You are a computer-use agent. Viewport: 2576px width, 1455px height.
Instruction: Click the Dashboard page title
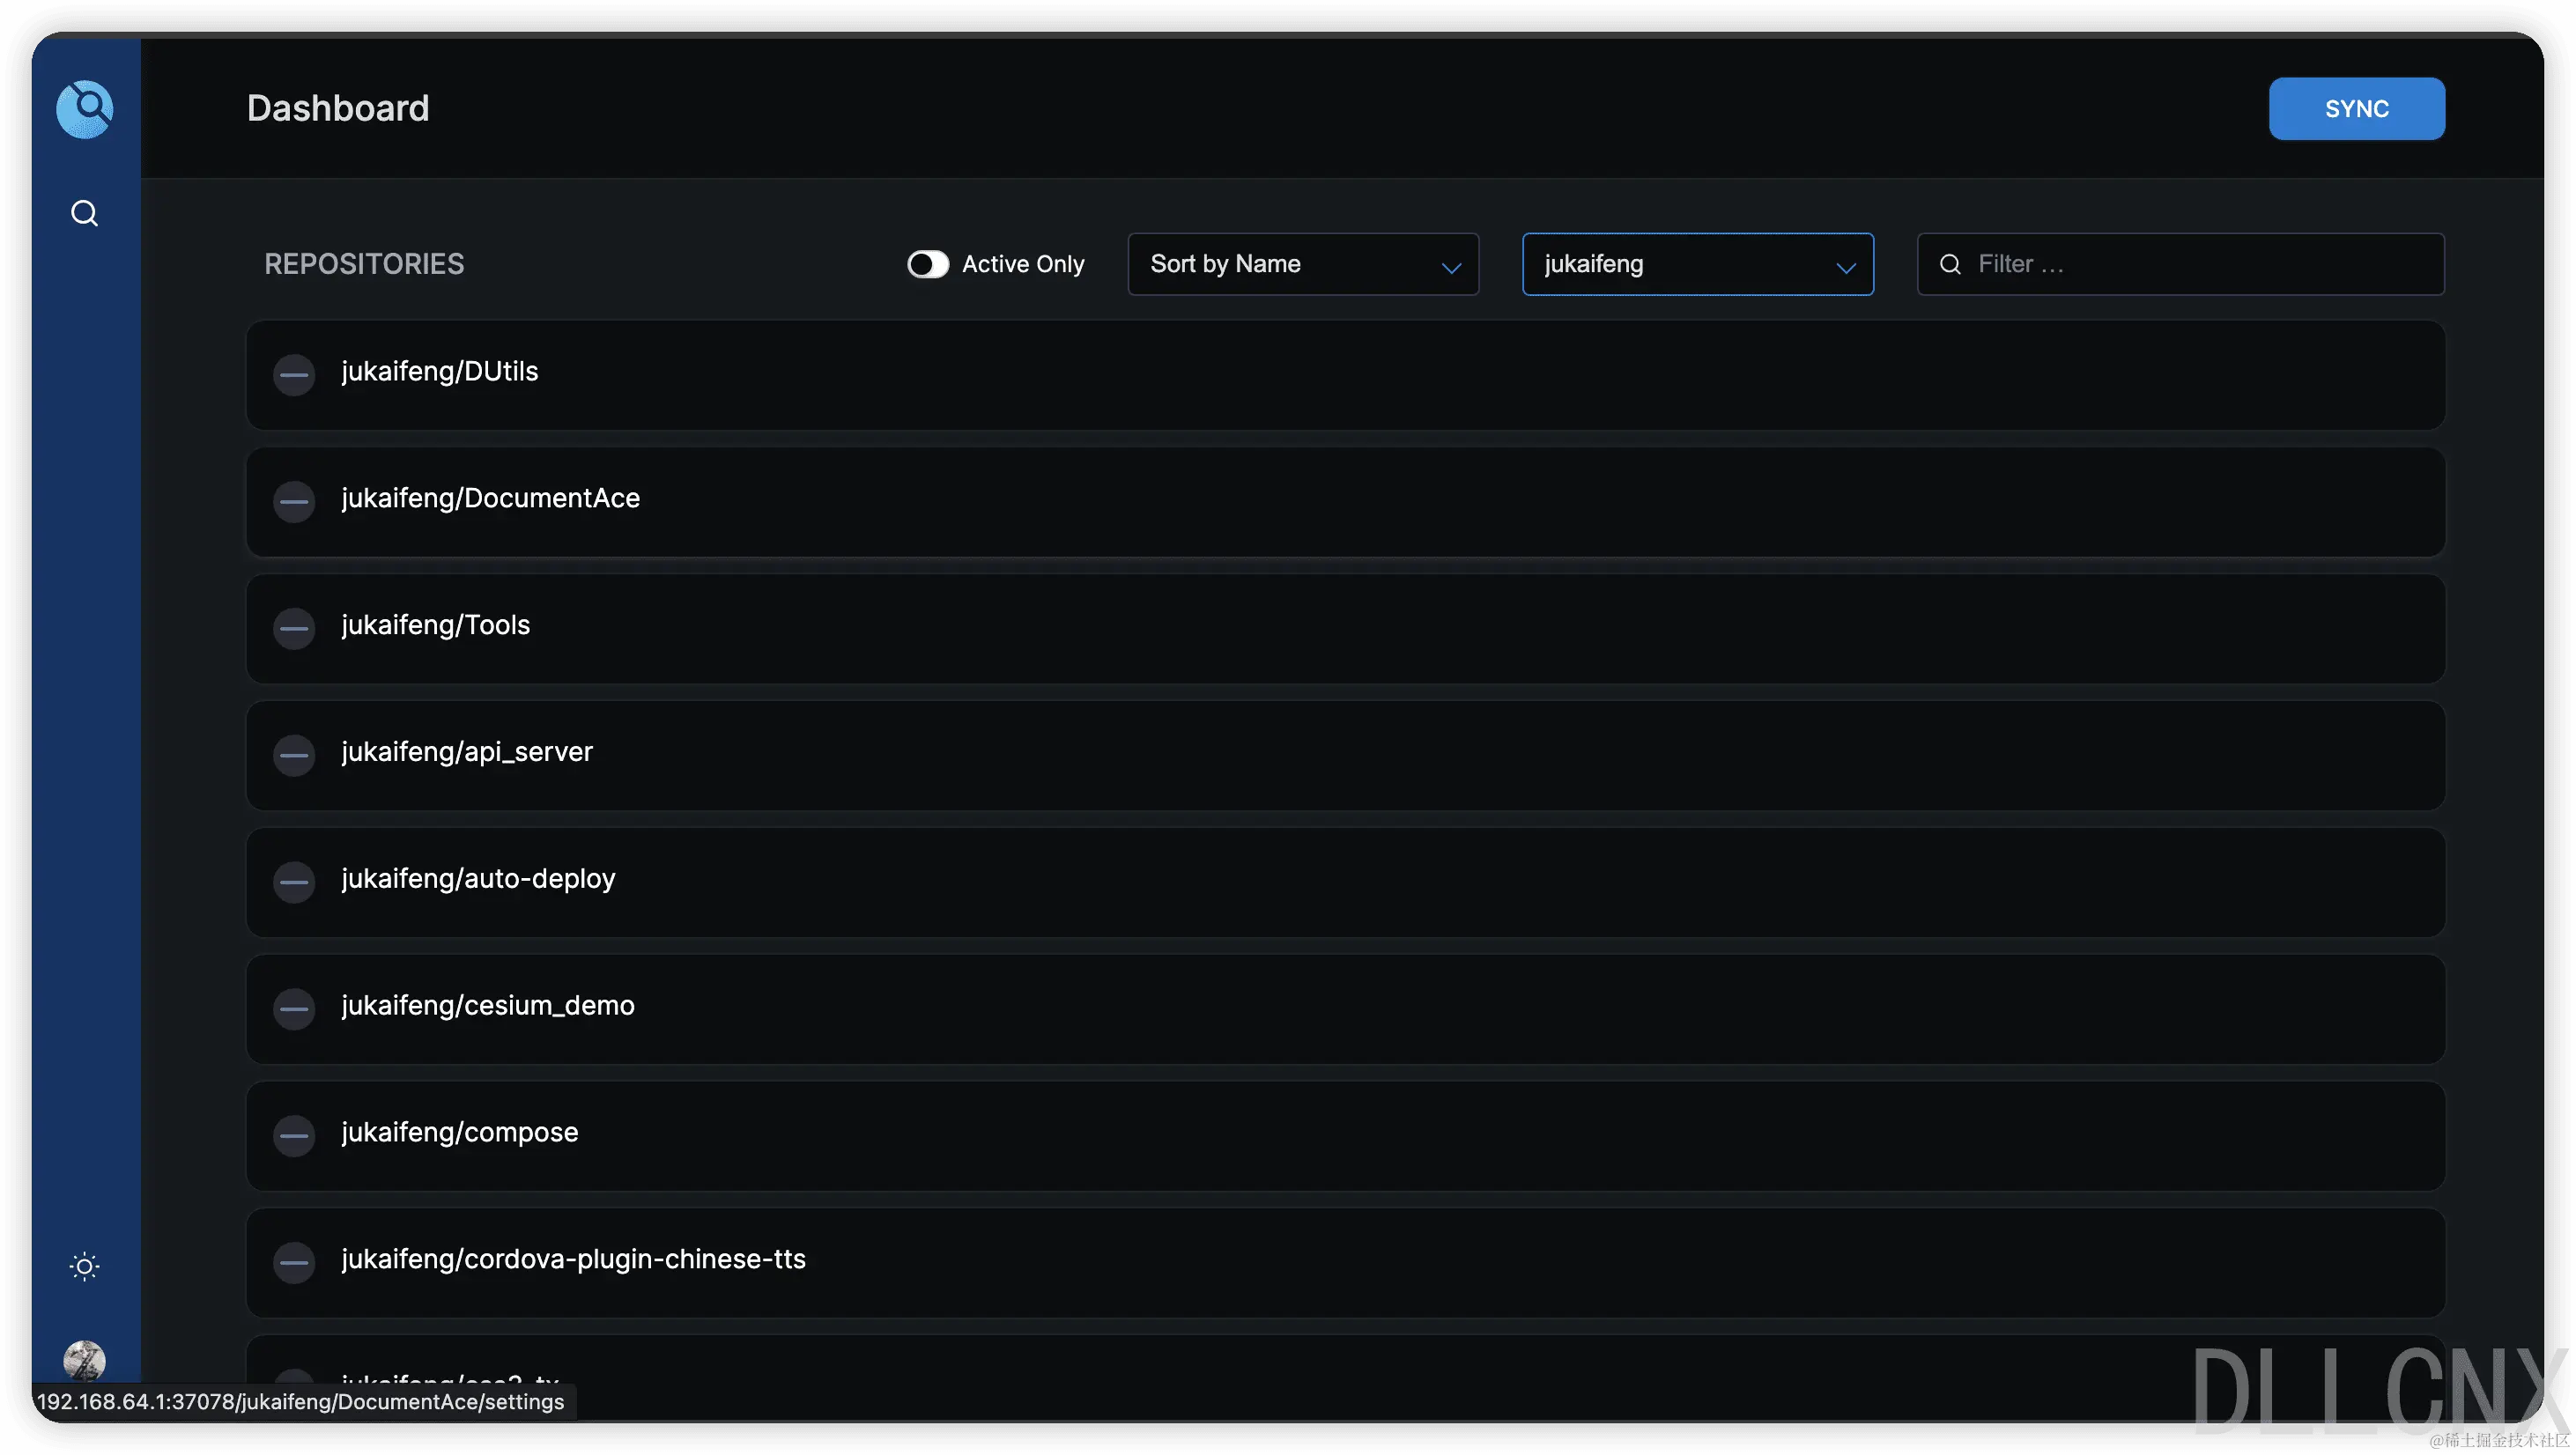pyautogui.click(x=338, y=108)
